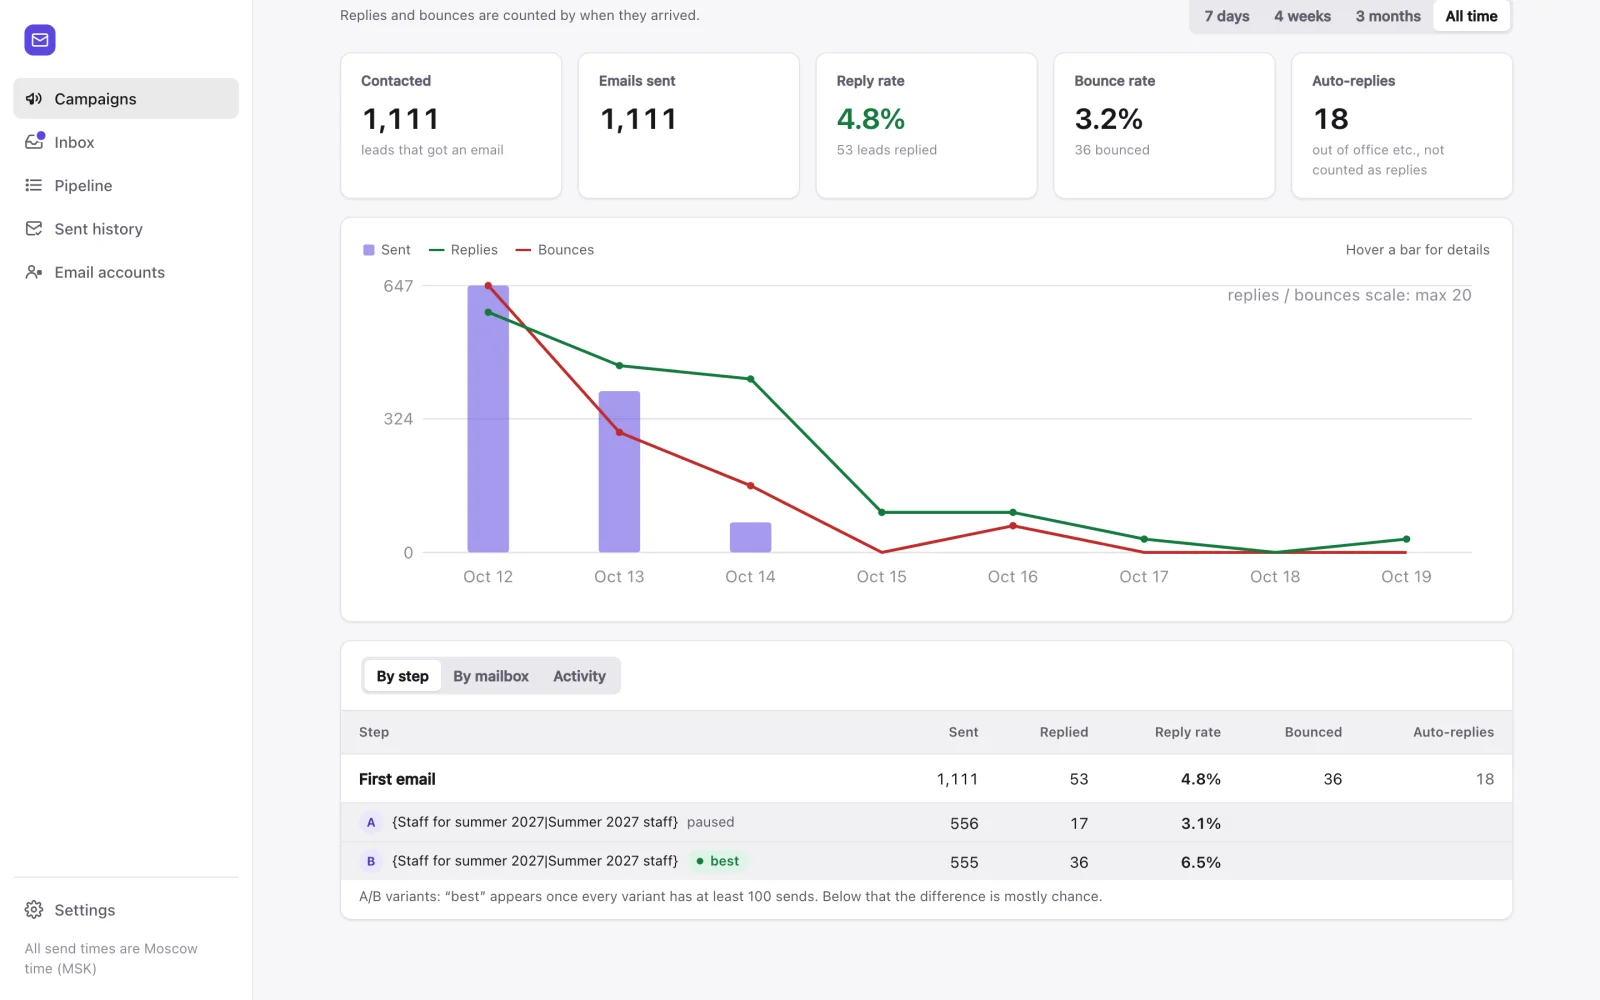Click the purple mail app logo
The width and height of the screenshot is (1600, 1000).
40,40
